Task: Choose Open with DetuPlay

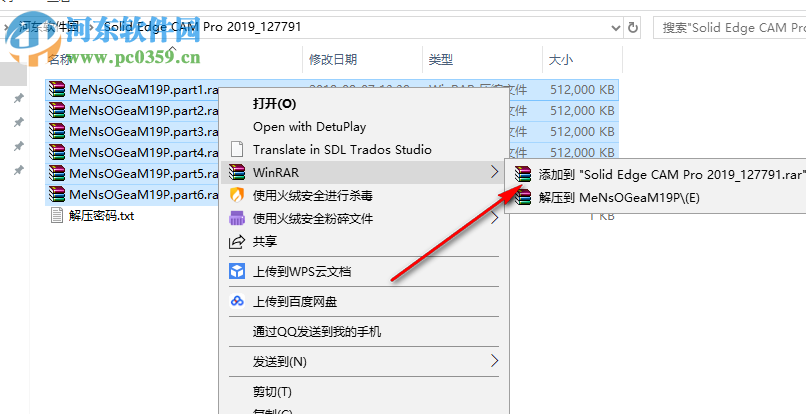Action: click(x=309, y=127)
